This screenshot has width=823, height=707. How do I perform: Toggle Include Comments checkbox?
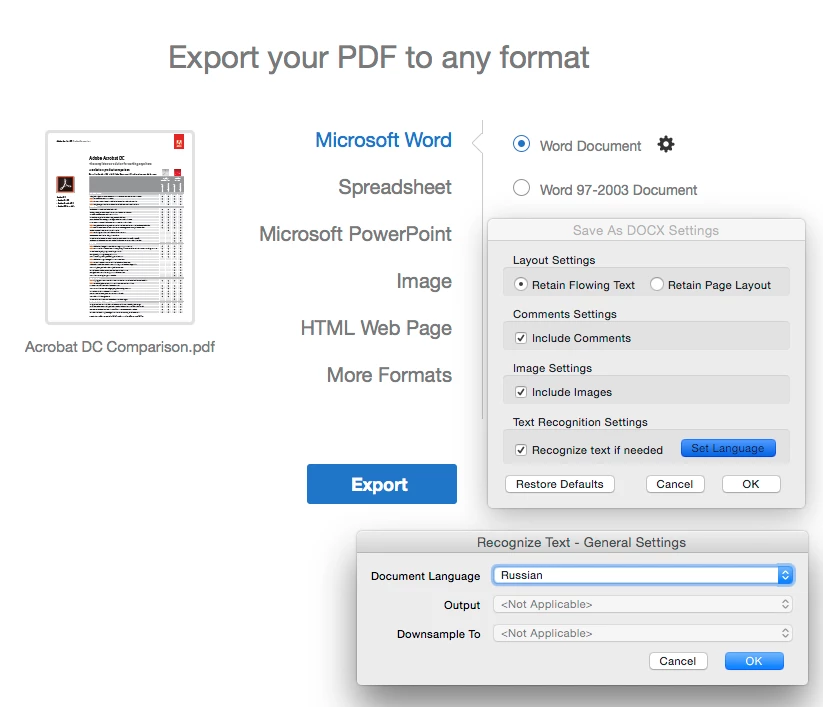point(521,338)
